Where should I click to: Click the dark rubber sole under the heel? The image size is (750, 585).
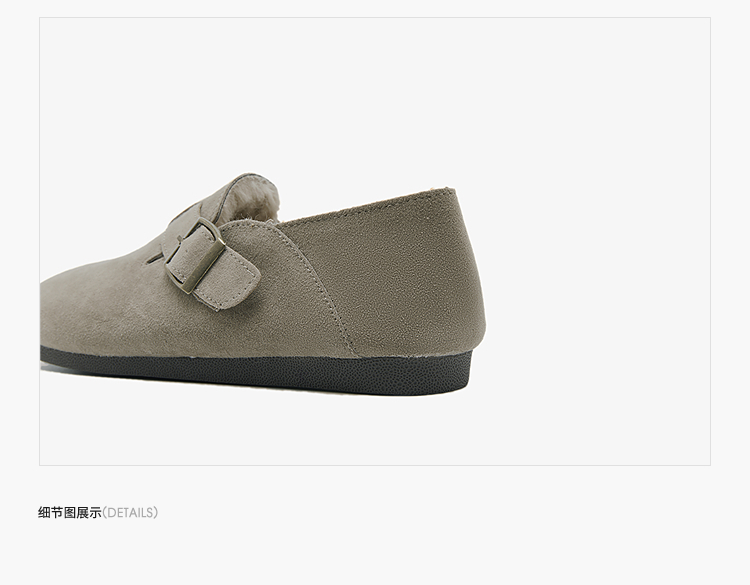tap(430, 375)
